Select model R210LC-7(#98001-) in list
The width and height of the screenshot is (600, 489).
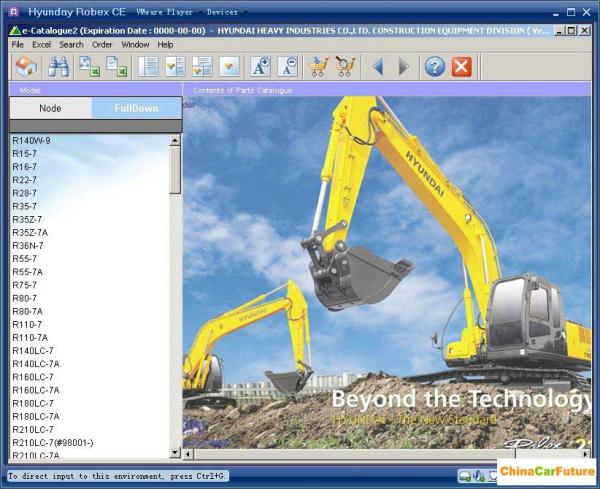tap(53, 443)
